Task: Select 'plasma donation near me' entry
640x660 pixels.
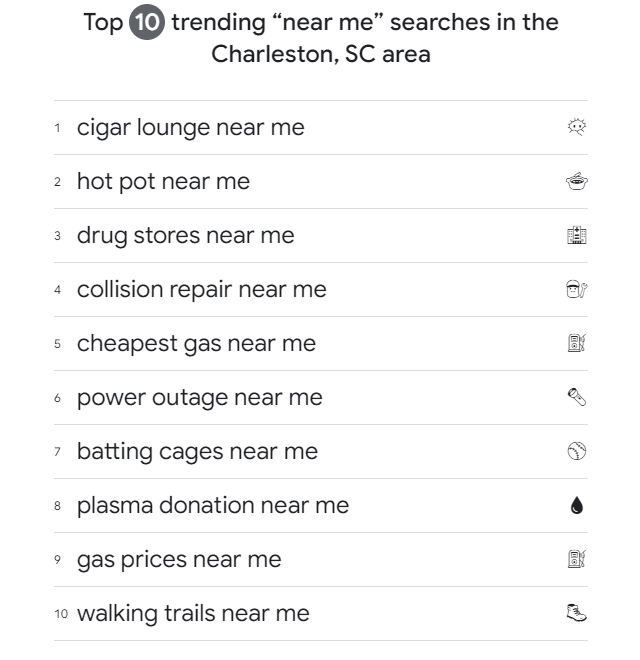Action: point(213,505)
